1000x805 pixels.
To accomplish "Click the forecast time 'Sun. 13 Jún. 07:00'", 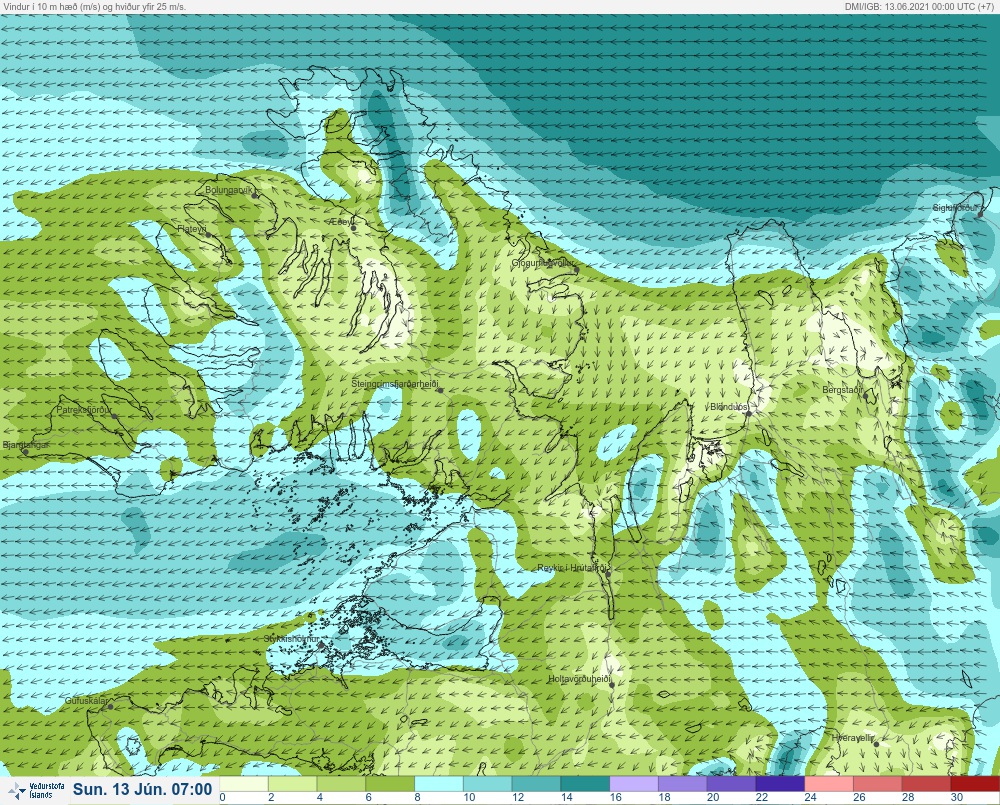I will pyautogui.click(x=142, y=790).
